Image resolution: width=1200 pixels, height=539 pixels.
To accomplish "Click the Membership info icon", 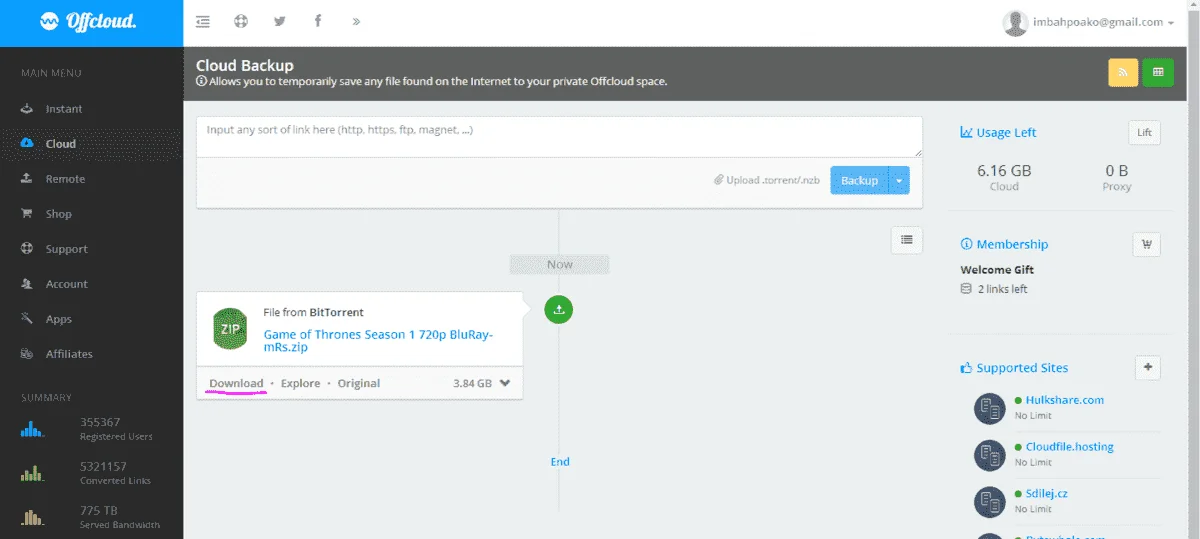I will tap(966, 244).
